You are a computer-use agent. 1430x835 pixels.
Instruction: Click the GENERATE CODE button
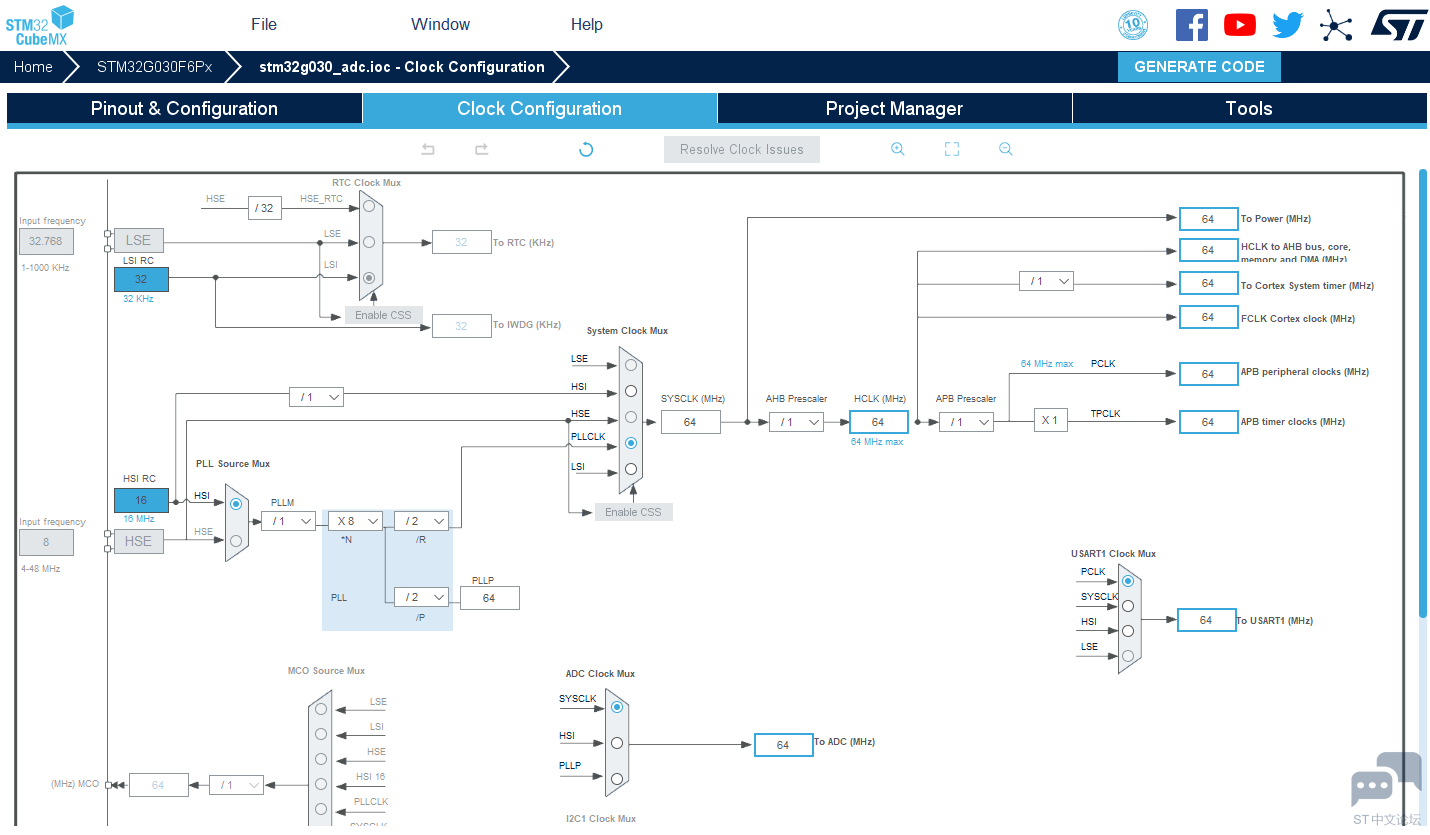[x=1199, y=67]
